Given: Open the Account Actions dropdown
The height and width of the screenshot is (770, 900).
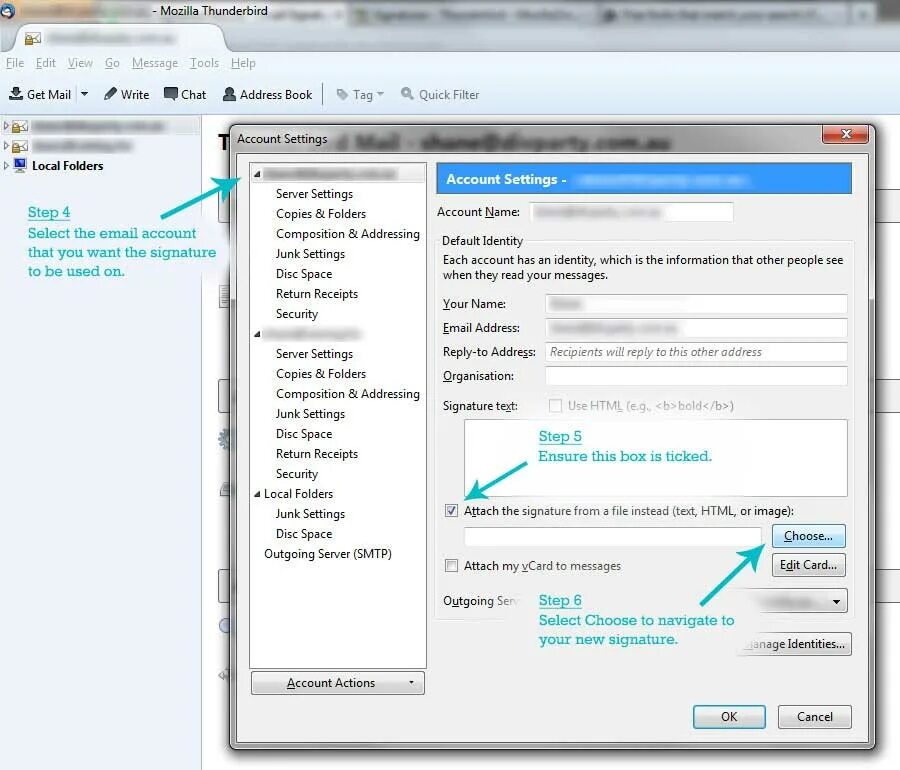Looking at the screenshot, I should click(338, 683).
